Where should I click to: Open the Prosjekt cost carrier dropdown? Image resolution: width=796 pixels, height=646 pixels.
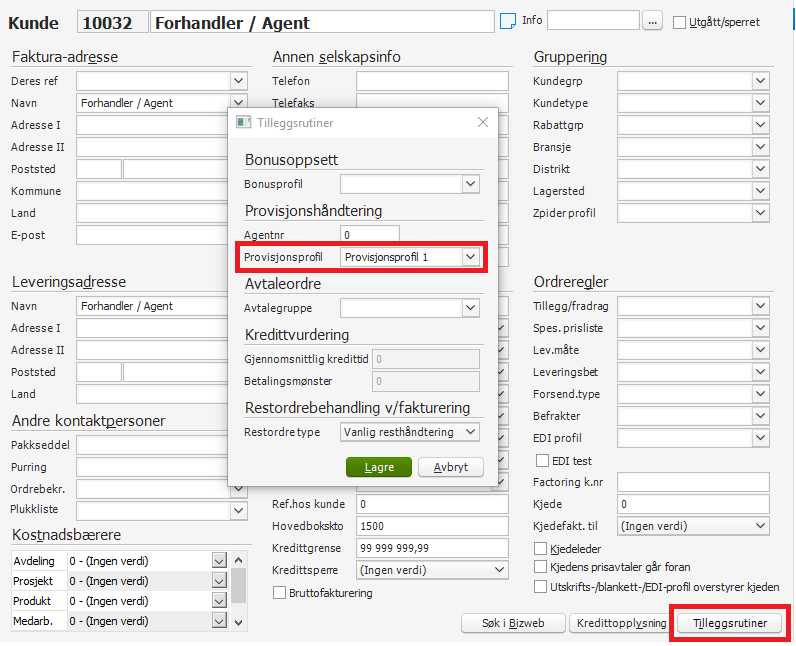click(x=219, y=581)
